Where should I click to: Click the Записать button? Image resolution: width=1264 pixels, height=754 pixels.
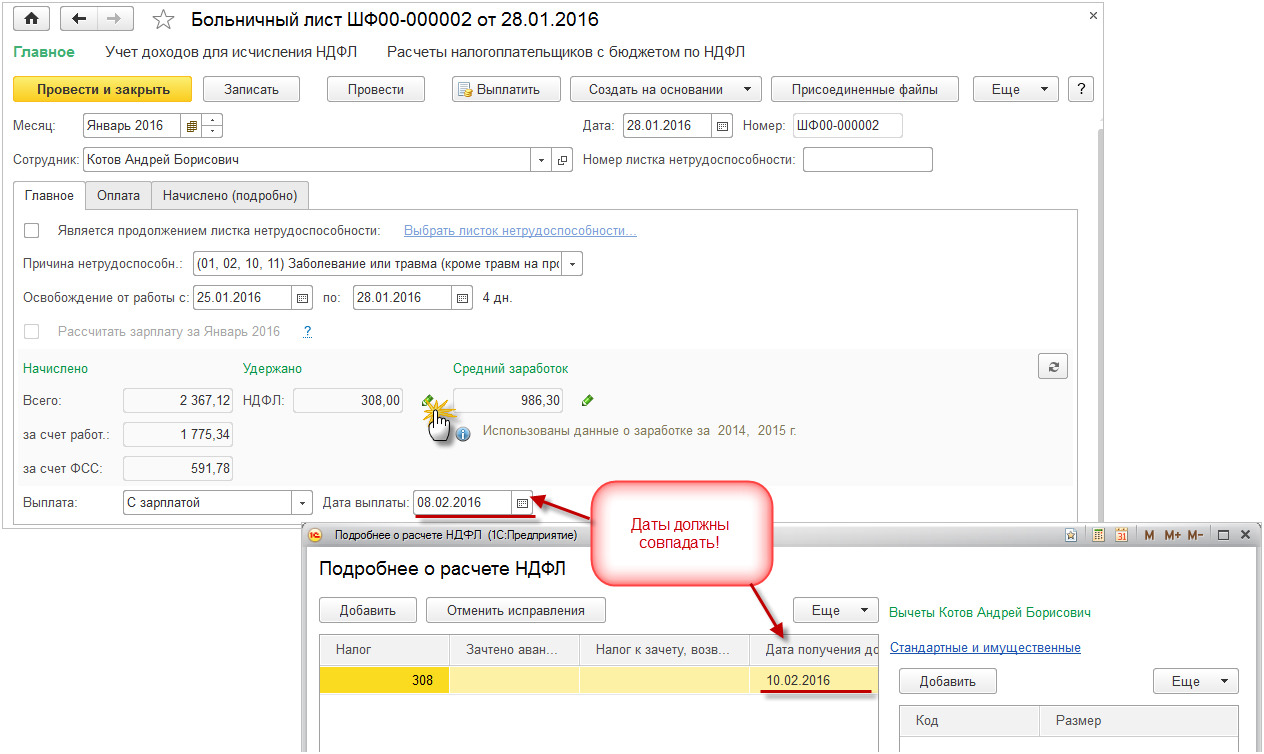point(251,89)
